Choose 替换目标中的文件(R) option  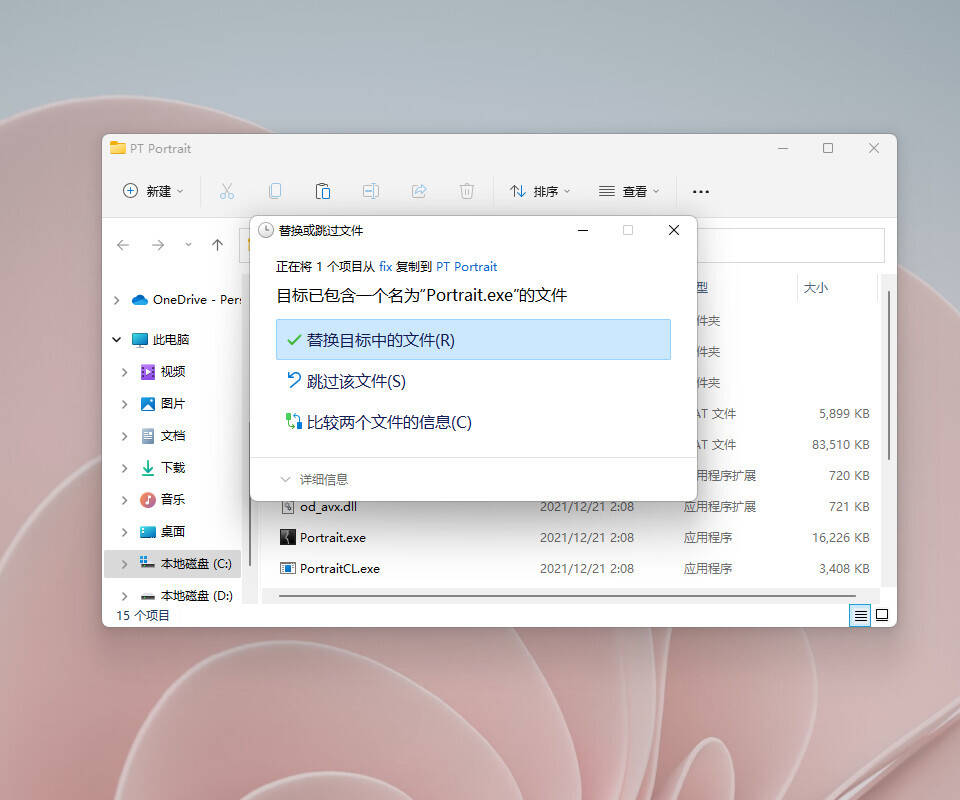click(473, 340)
